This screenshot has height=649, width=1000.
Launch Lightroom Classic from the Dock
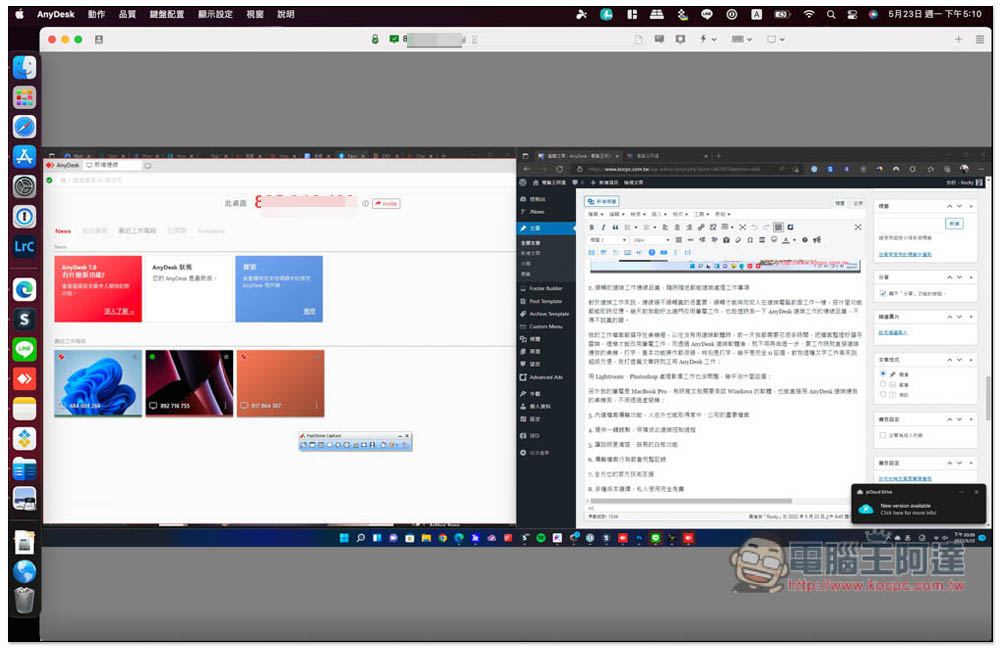(24, 246)
